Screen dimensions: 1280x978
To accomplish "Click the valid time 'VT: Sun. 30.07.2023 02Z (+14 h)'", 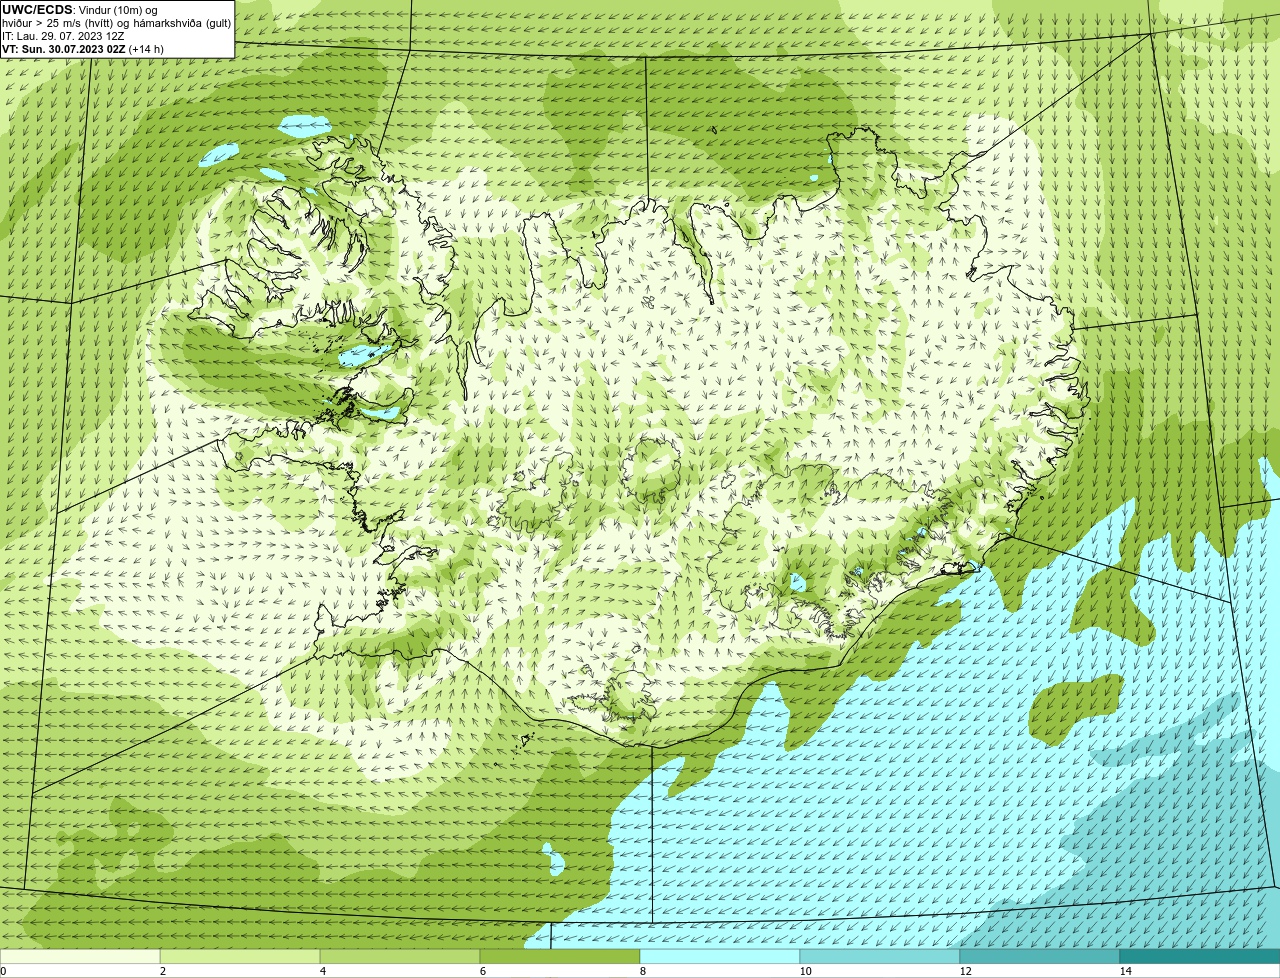I will (x=83, y=49).
